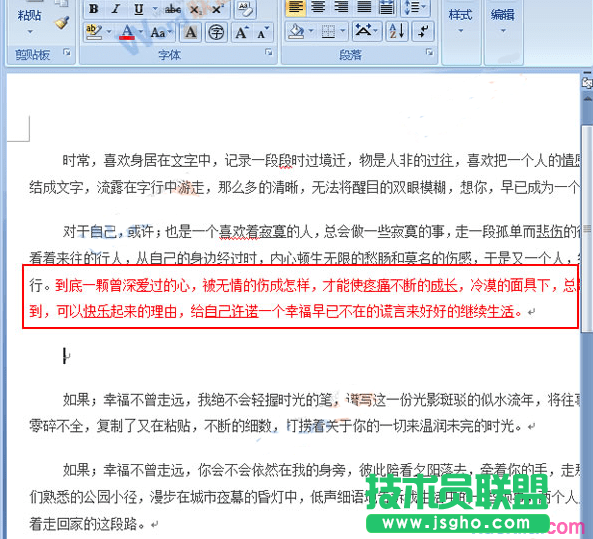Viewport: 593px width, 539px height.
Task: Toggle show/hide paragraph marks
Action: pyautogui.click(x=423, y=31)
